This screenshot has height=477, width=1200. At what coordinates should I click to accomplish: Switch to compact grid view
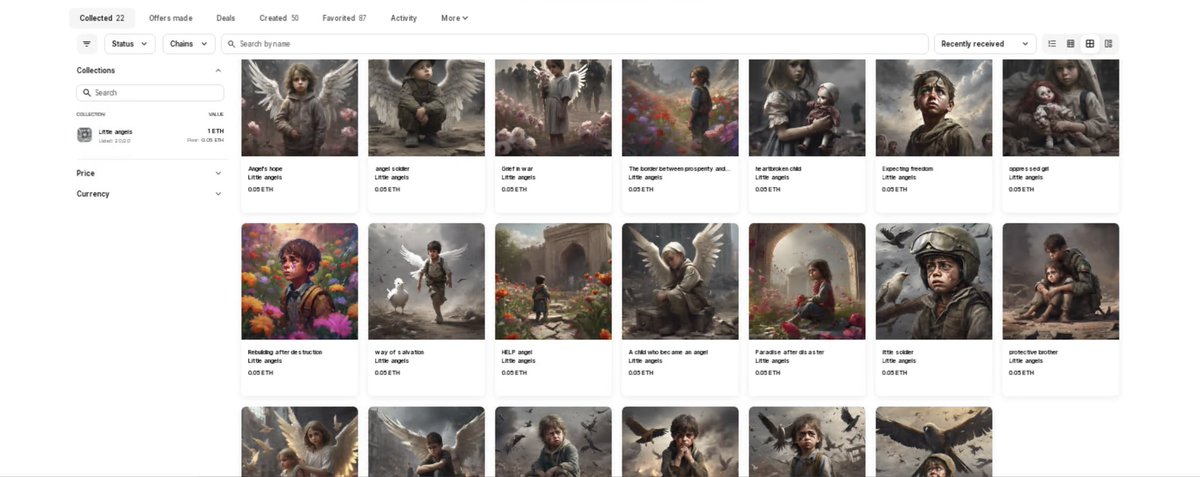(1071, 44)
